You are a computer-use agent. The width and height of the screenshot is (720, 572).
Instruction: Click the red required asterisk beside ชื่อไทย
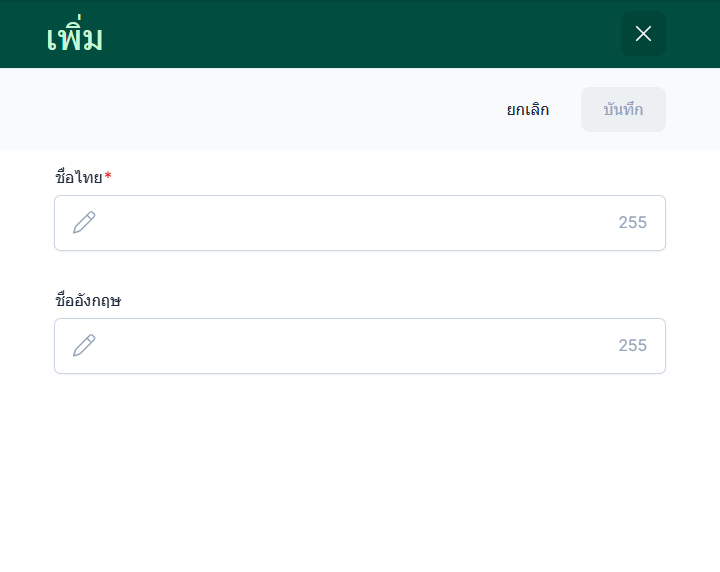108,177
